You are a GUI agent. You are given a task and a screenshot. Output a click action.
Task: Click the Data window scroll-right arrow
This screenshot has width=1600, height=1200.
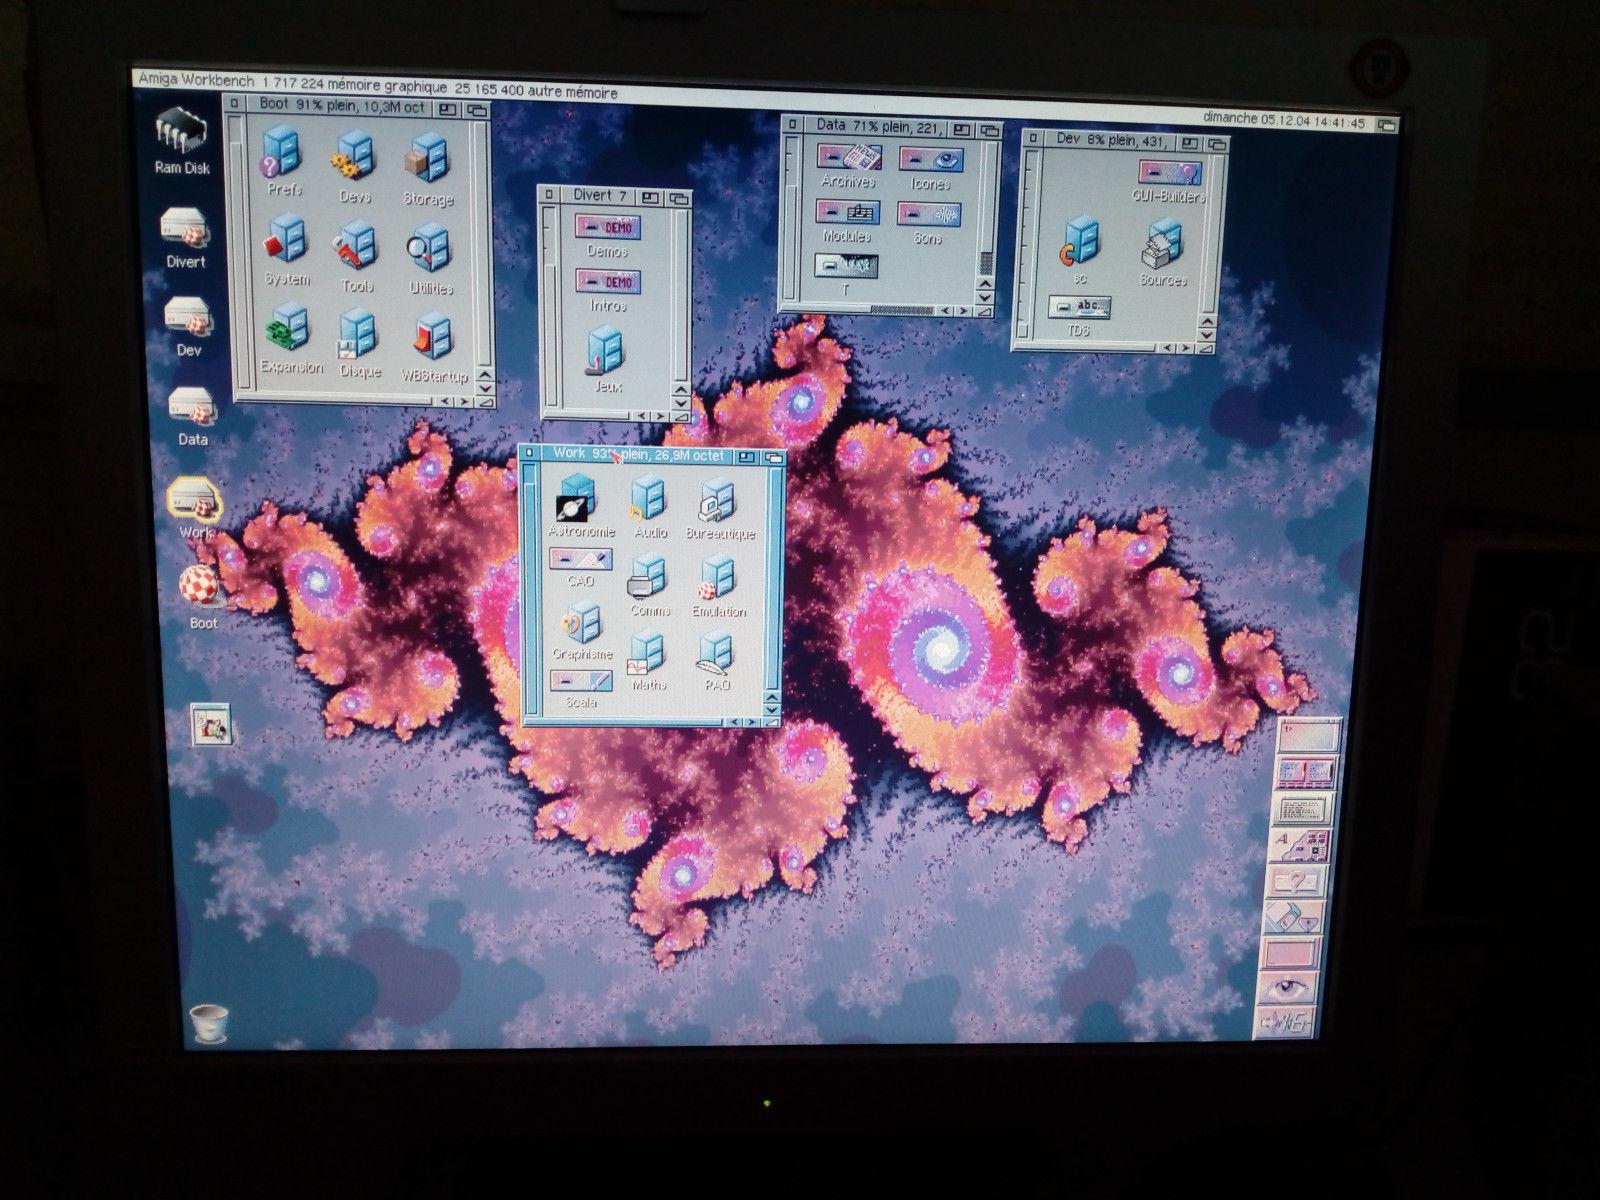click(964, 312)
